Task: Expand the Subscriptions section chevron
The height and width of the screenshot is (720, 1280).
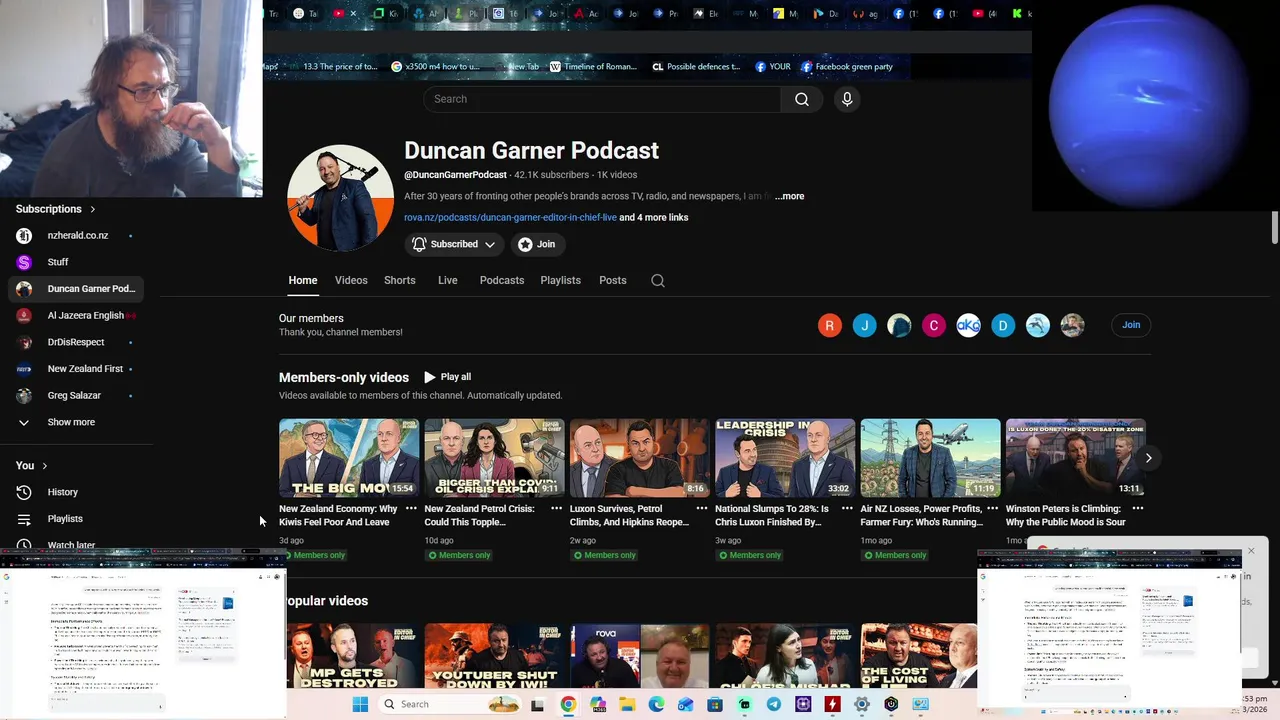Action: point(93,209)
